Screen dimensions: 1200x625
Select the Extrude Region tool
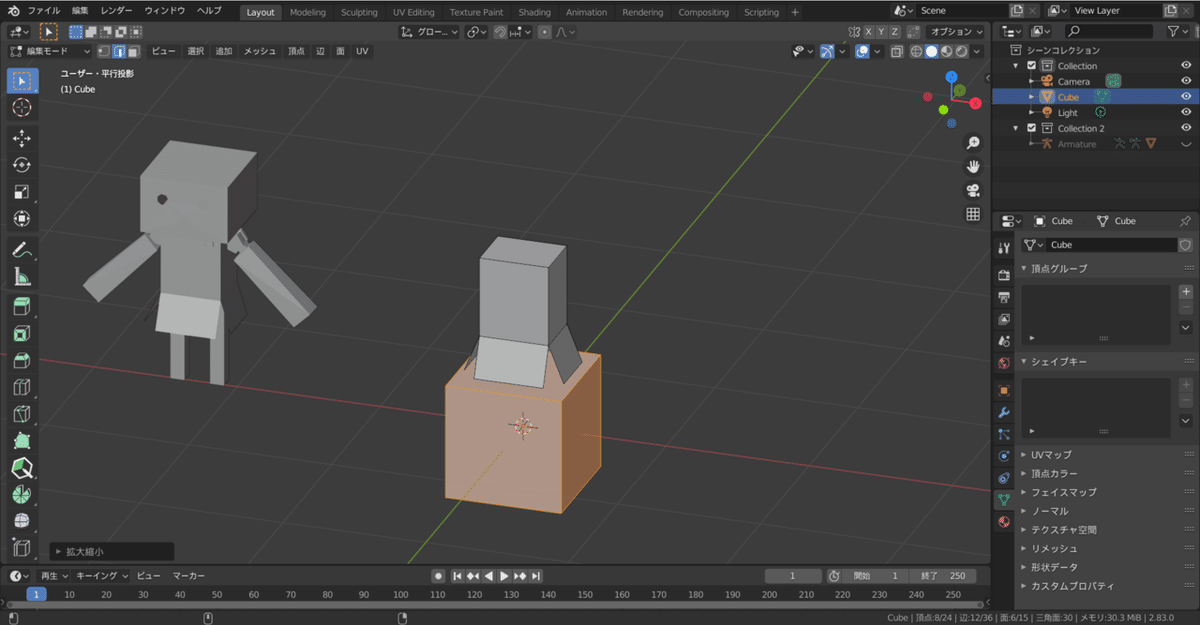[x=22, y=307]
